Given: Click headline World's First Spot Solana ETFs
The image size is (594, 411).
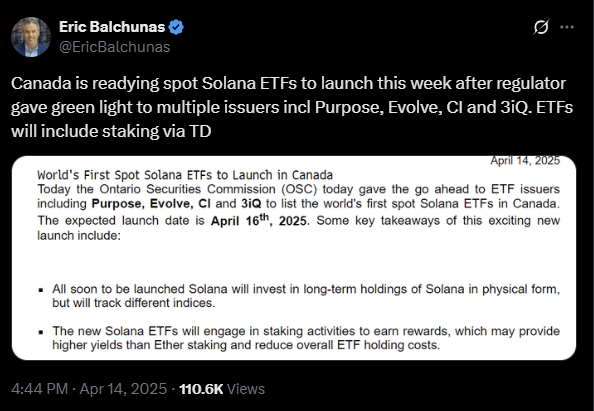Looking at the screenshot, I should 185,175.
